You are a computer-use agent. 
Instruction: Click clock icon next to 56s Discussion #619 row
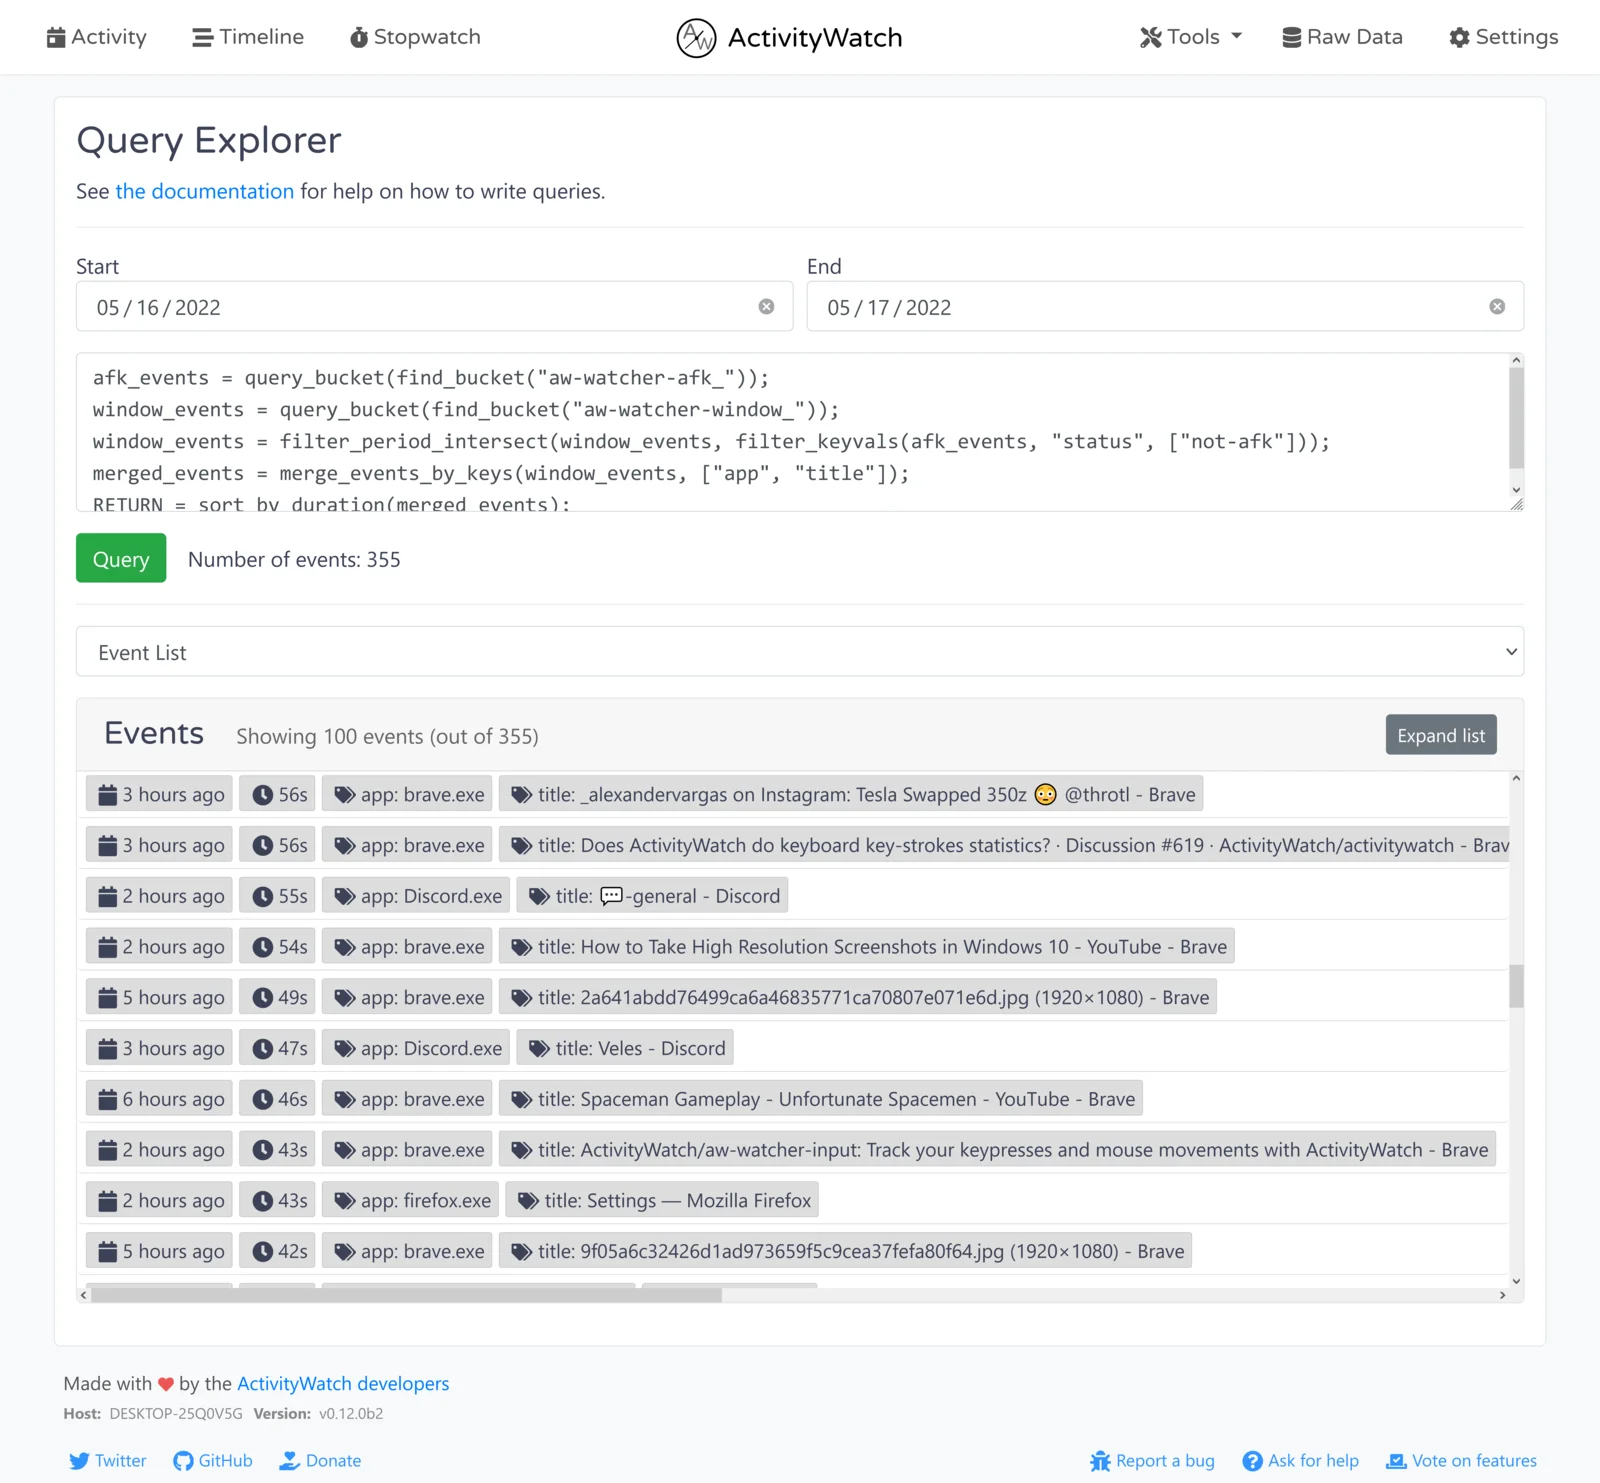[263, 846]
